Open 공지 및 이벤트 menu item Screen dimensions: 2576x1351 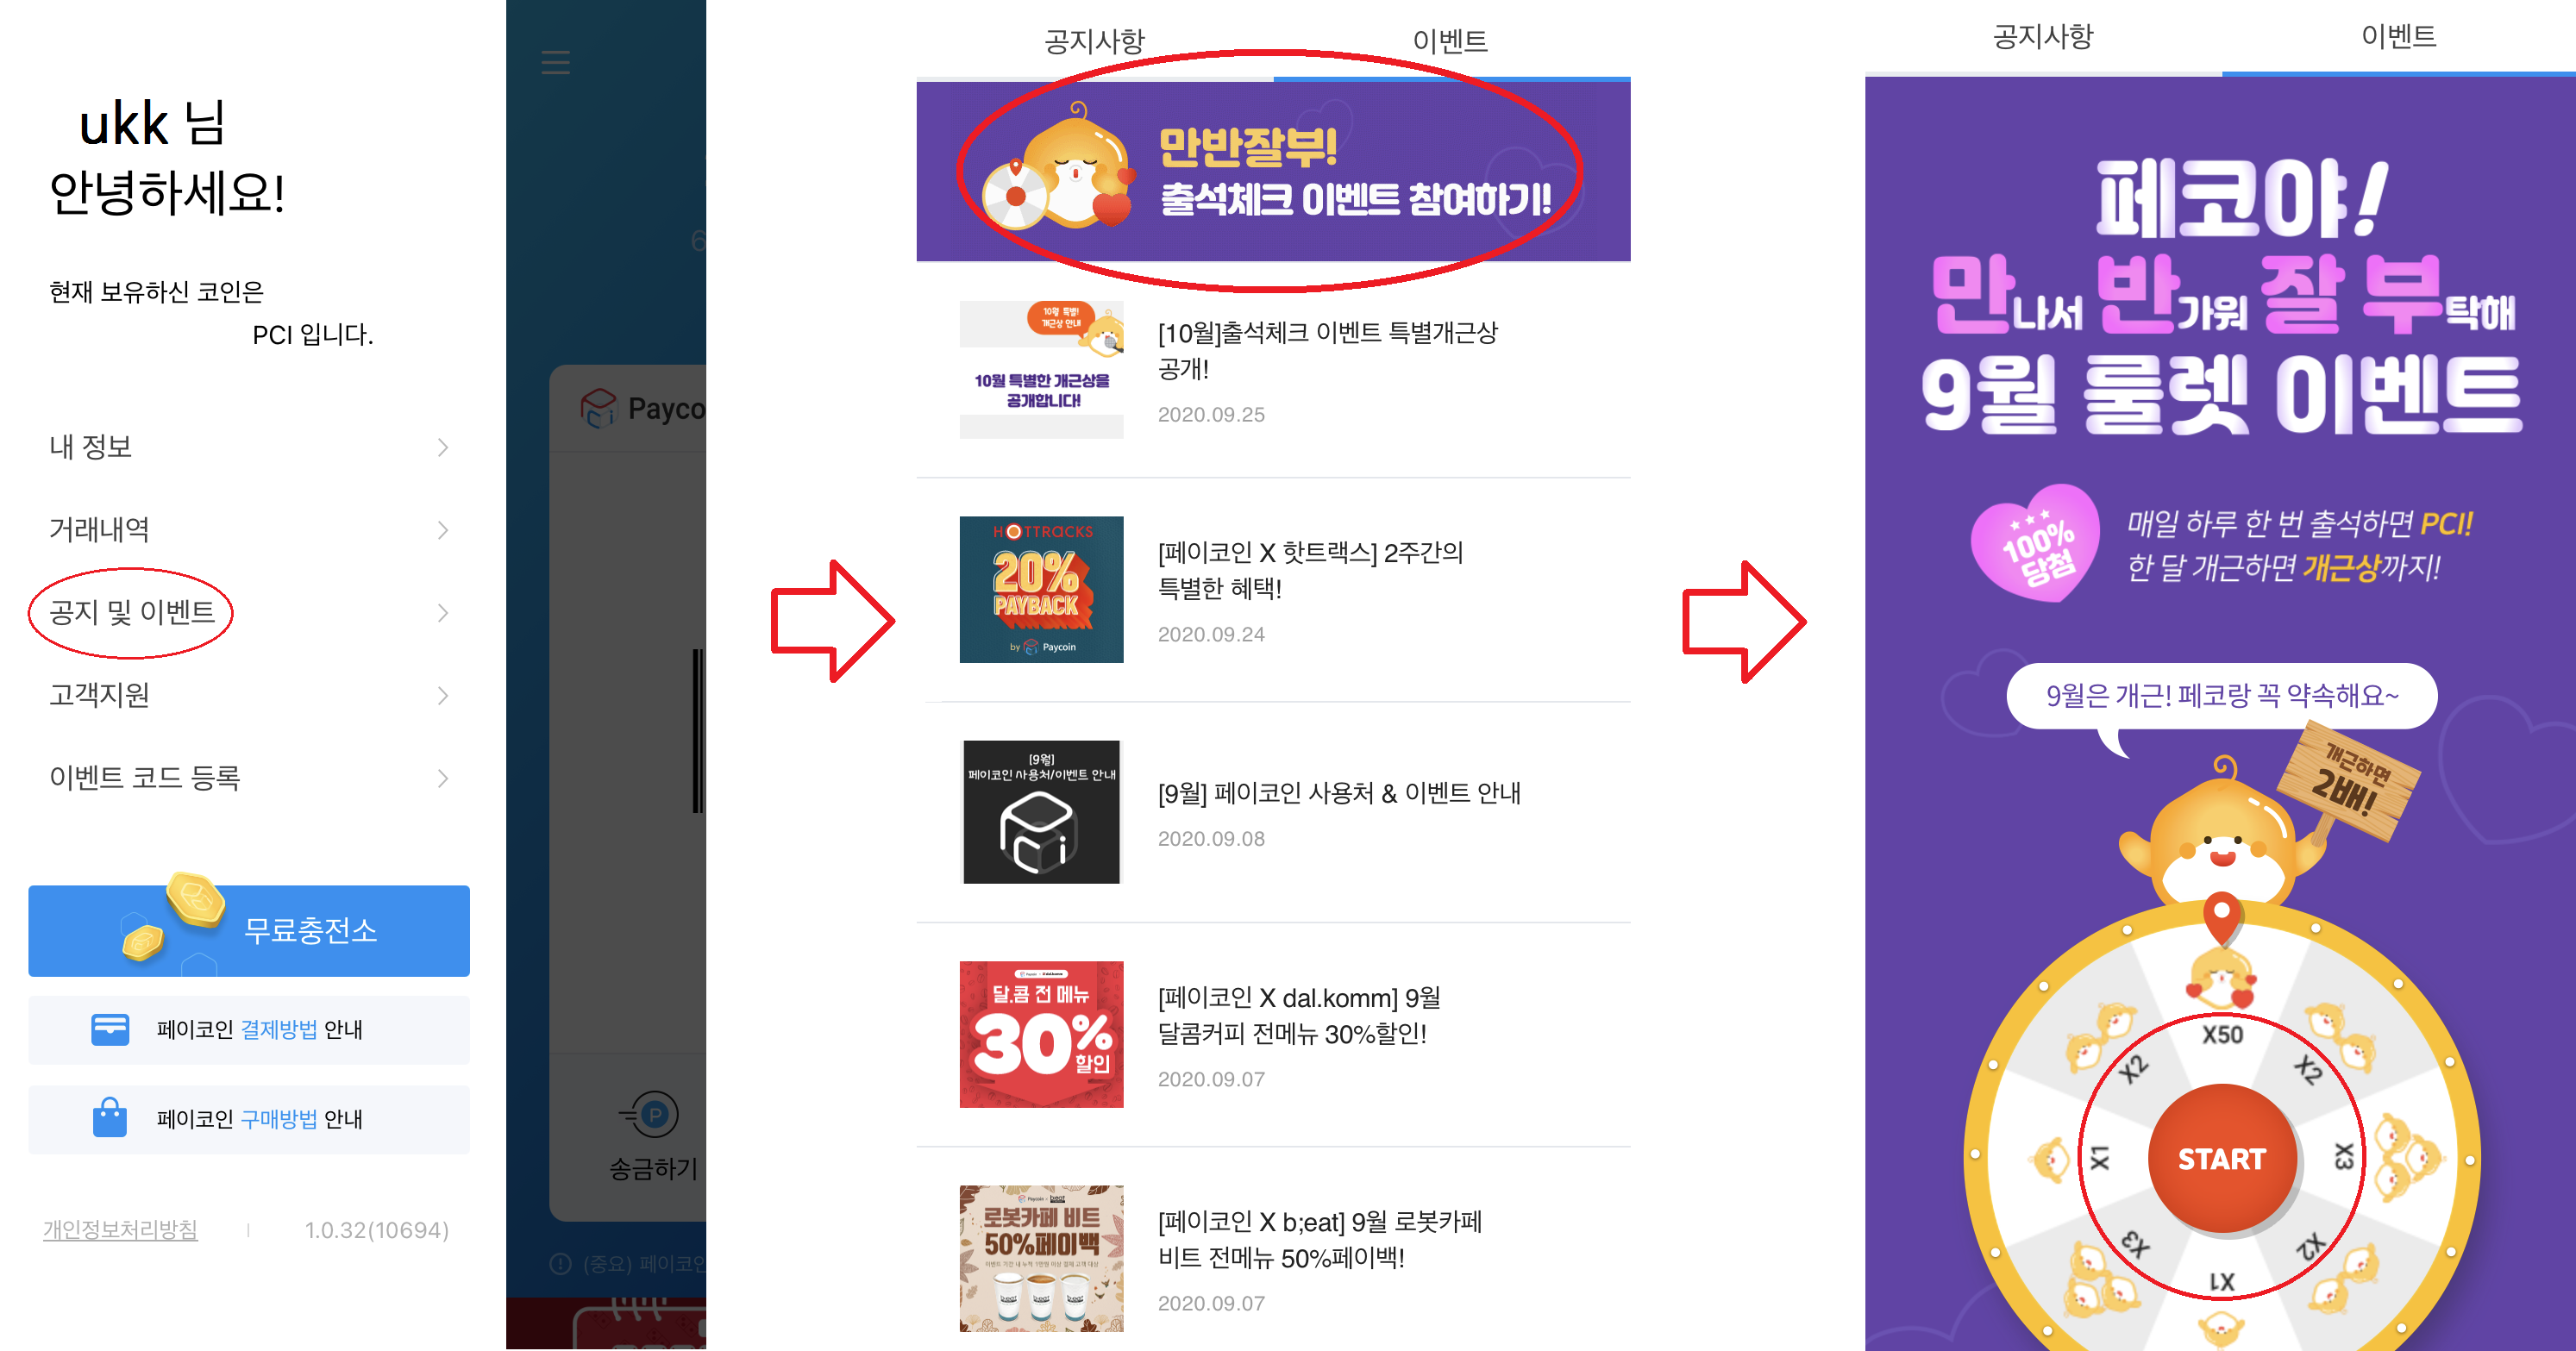click(x=249, y=612)
